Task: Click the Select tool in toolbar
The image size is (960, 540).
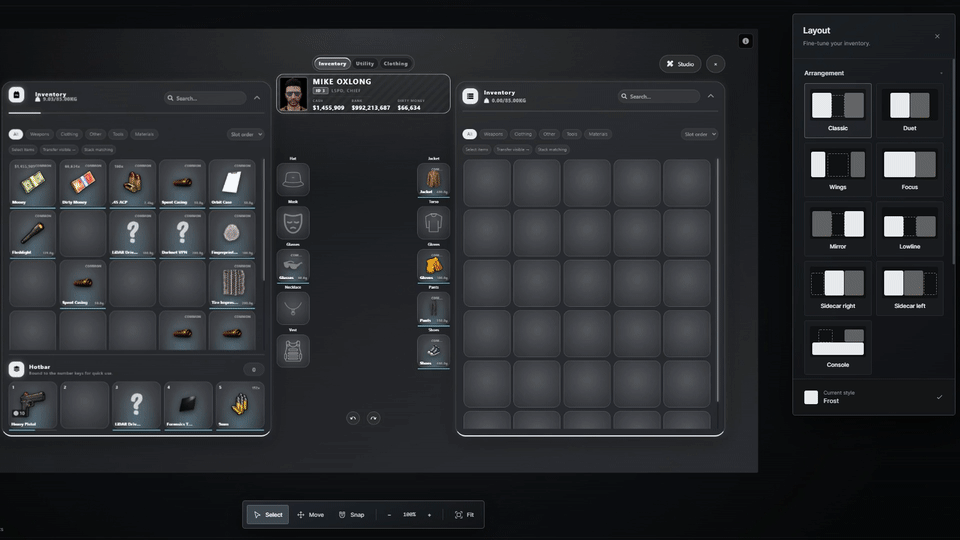Action: (x=268, y=515)
